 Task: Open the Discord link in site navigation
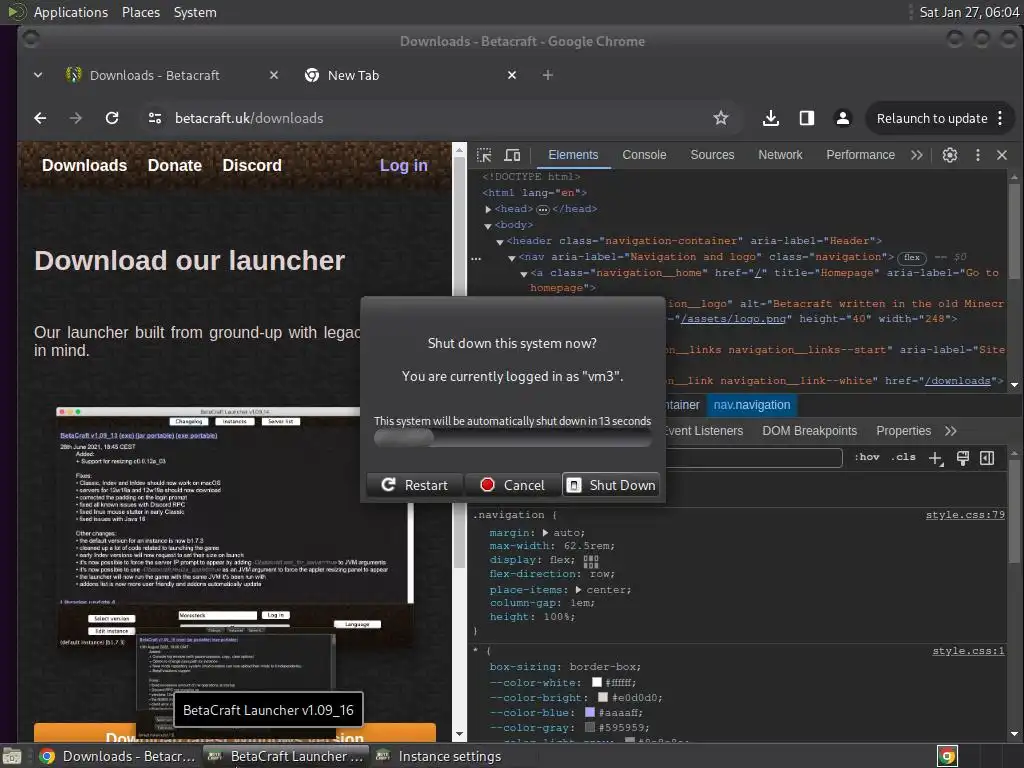252,165
